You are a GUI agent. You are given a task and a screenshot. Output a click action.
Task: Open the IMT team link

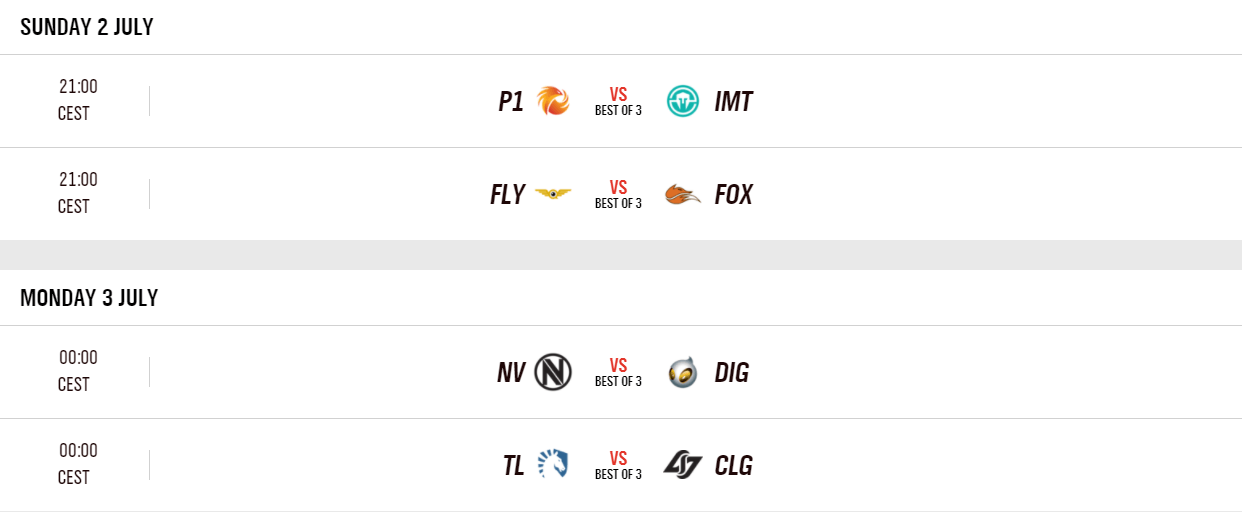click(x=733, y=101)
